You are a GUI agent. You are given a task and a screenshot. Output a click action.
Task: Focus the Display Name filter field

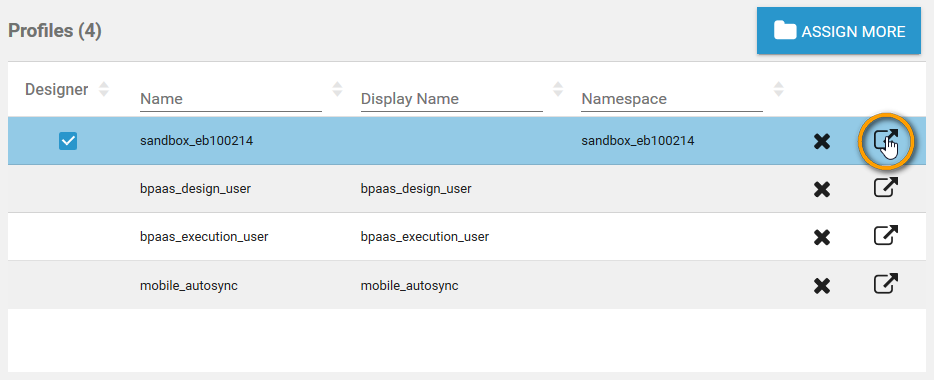click(x=452, y=99)
